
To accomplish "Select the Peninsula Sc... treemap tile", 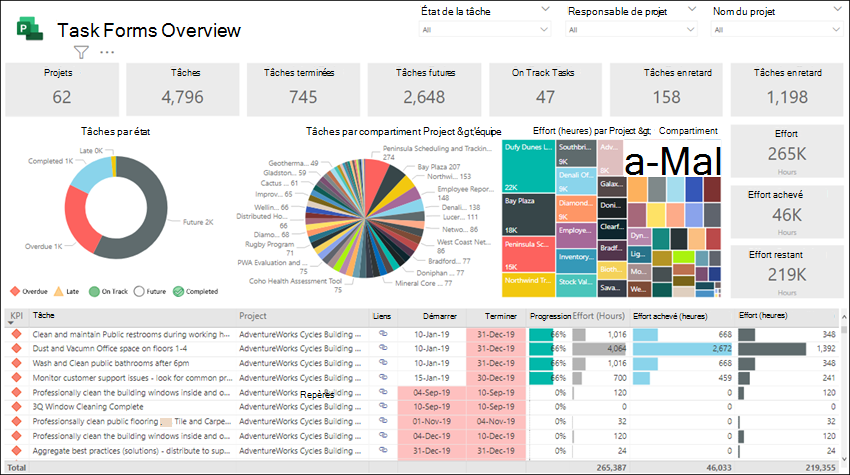I will 528,255.
